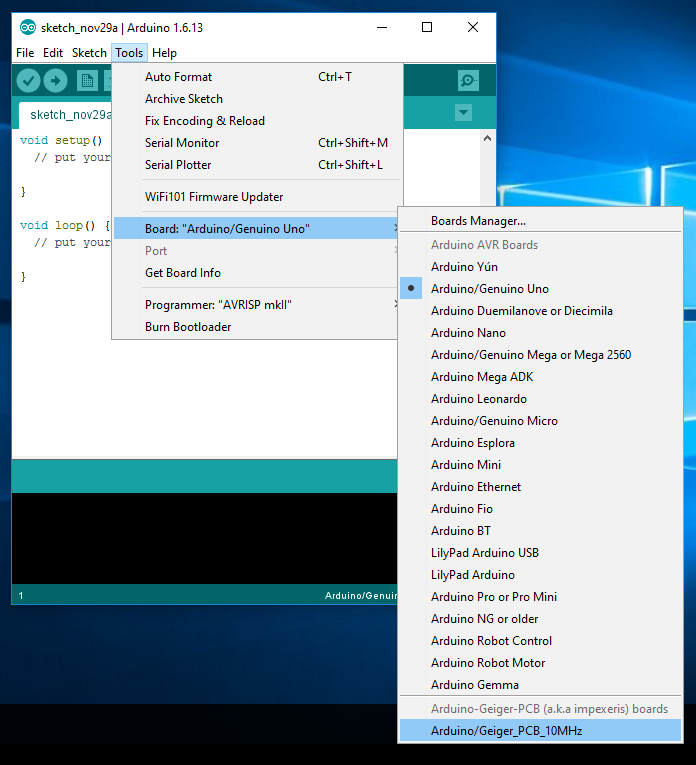
Task: Click the Upload arrow toolbar icon
Action: coord(56,81)
